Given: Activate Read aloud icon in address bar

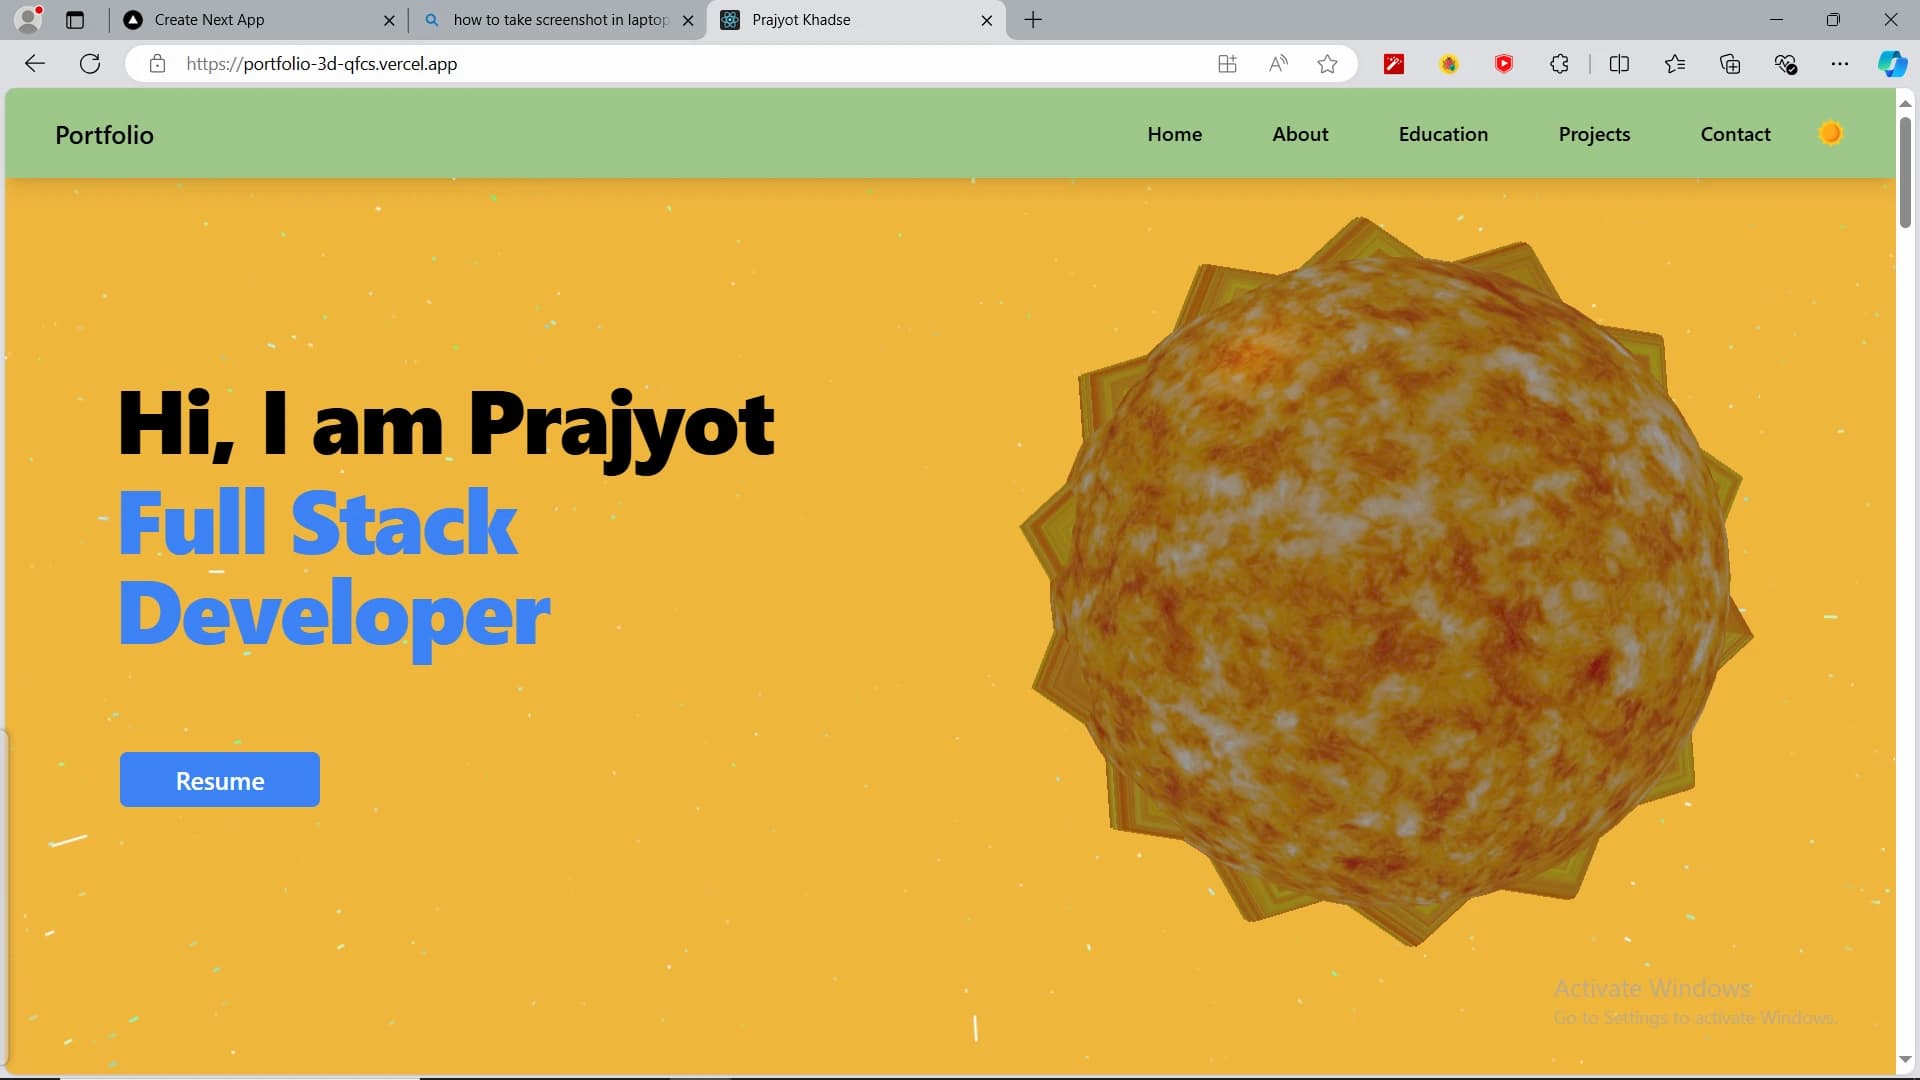Looking at the screenshot, I should (1278, 64).
